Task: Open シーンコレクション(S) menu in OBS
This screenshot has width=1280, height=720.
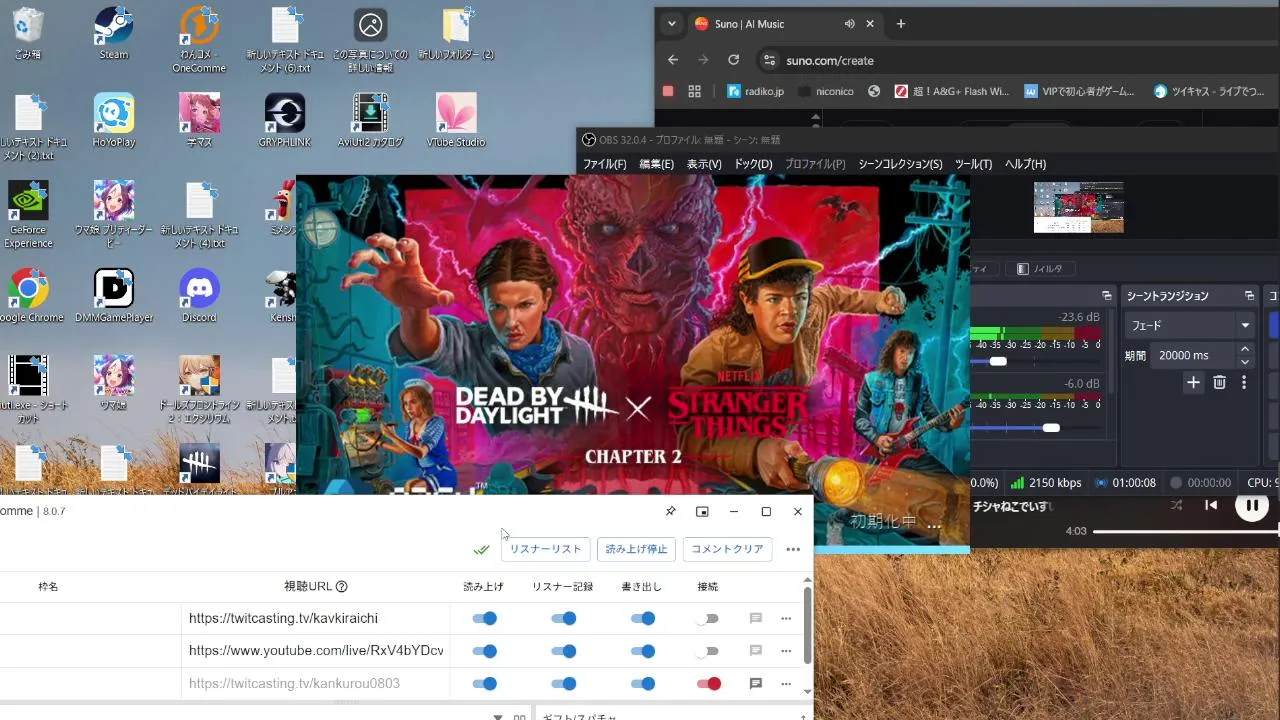Action: [900, 164]
